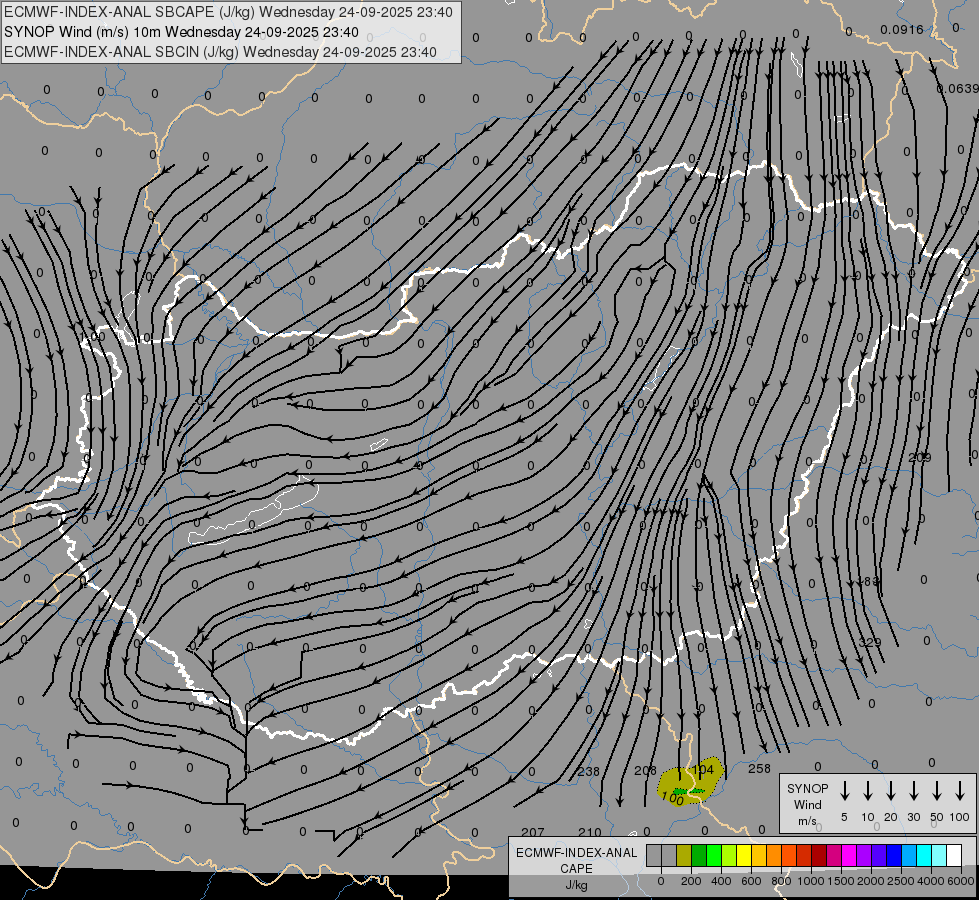Click the 207 value on map
This screenshot has height=900, width=979.
point(533,832)
